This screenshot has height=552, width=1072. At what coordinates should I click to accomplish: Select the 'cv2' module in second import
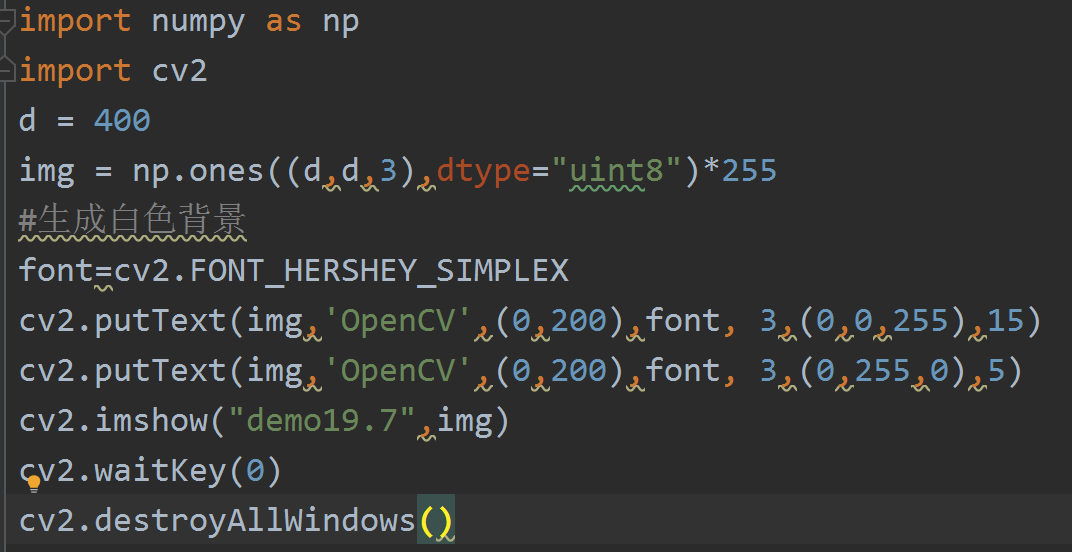[x=179, y=71]
